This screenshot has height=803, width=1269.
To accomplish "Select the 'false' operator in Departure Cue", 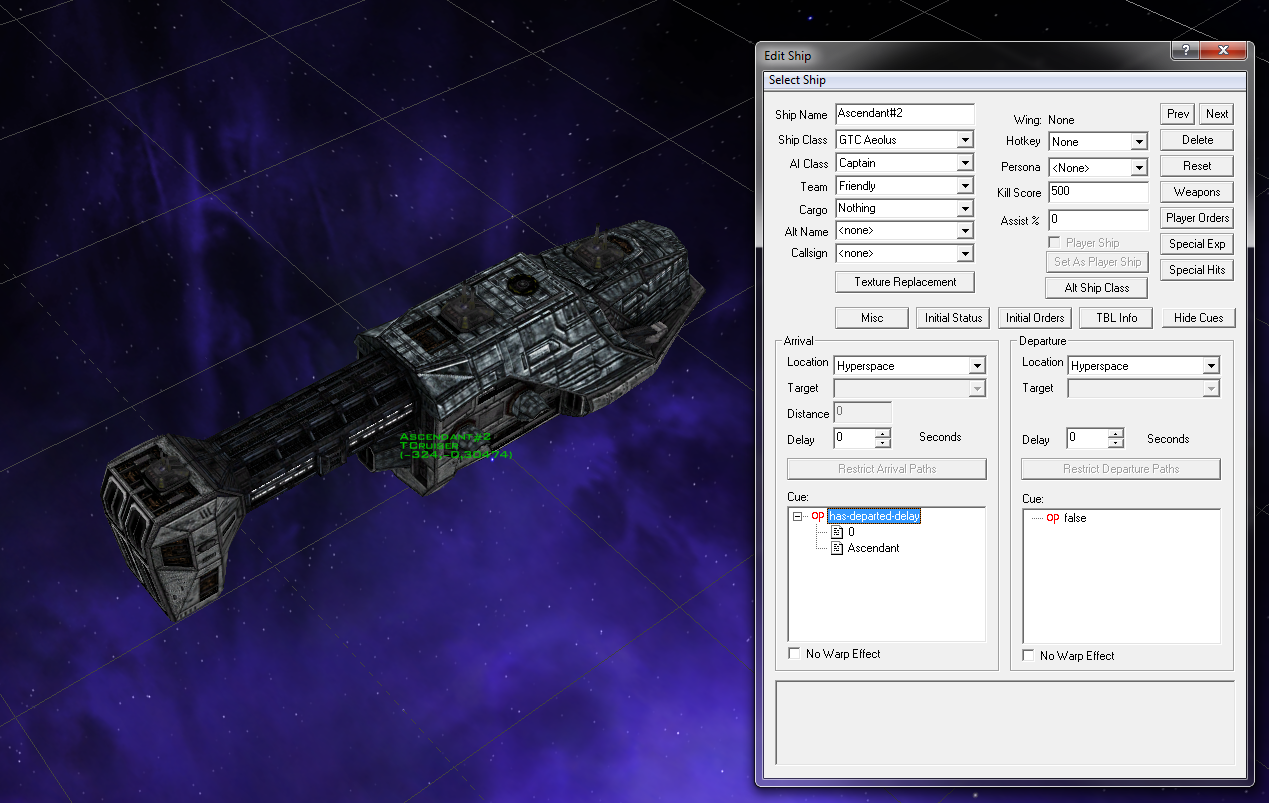I will pos(1075,518).
